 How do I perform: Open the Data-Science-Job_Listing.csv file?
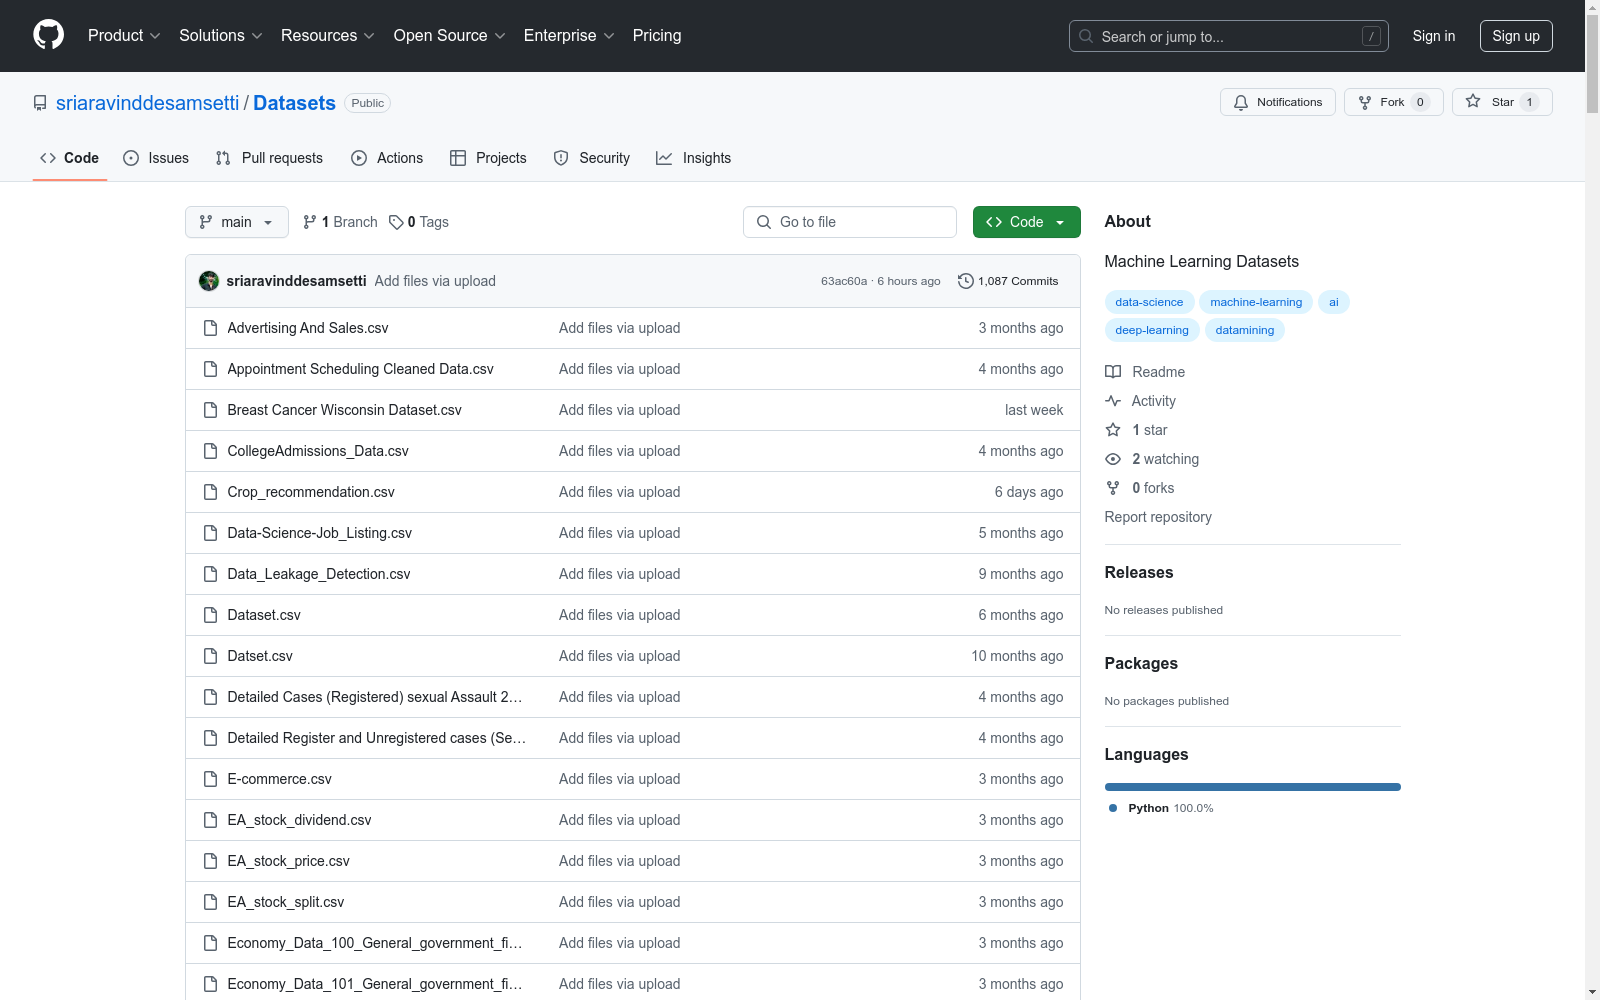coord(320,533)
